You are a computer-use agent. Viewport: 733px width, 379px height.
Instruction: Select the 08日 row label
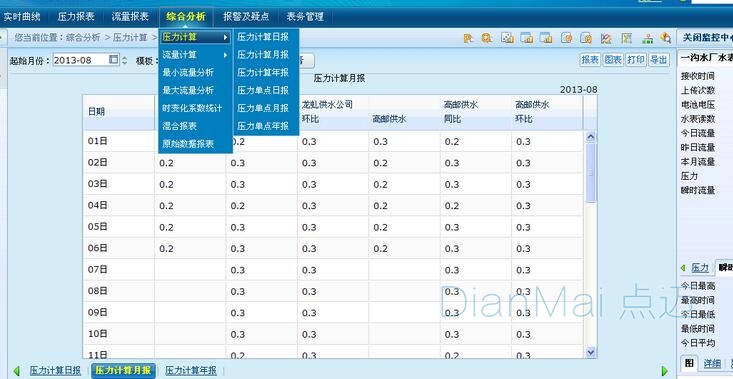coord(98,291)
